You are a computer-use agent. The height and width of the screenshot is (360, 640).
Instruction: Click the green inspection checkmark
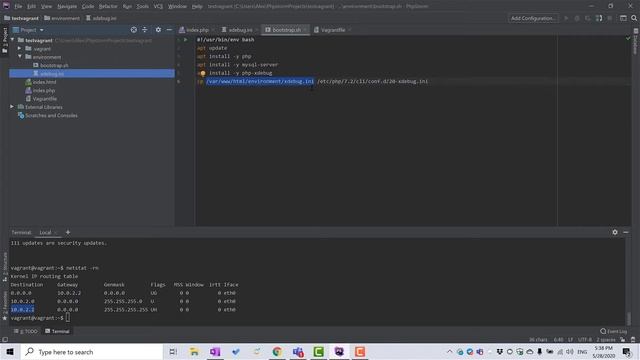(628, 38)
